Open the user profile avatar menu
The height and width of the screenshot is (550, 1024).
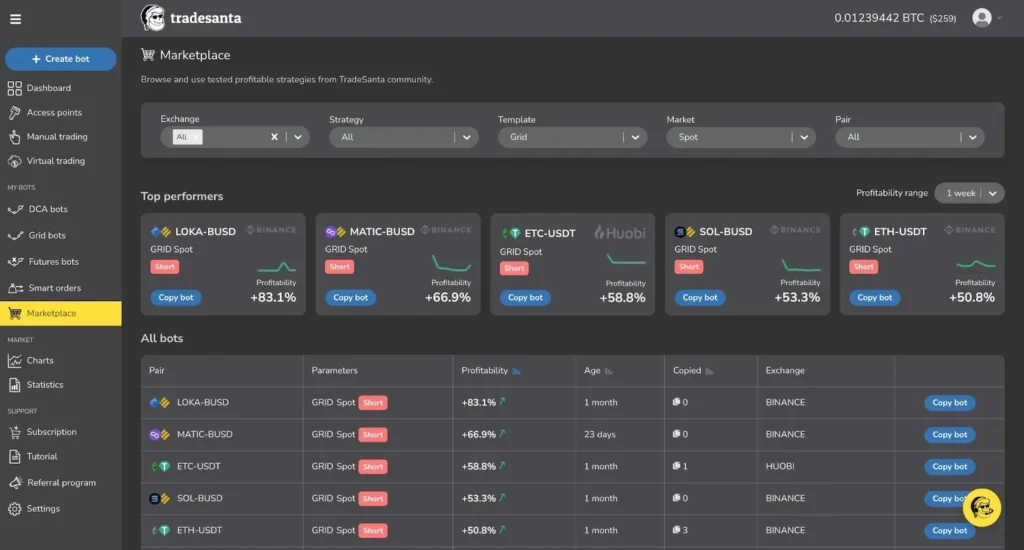982,18
